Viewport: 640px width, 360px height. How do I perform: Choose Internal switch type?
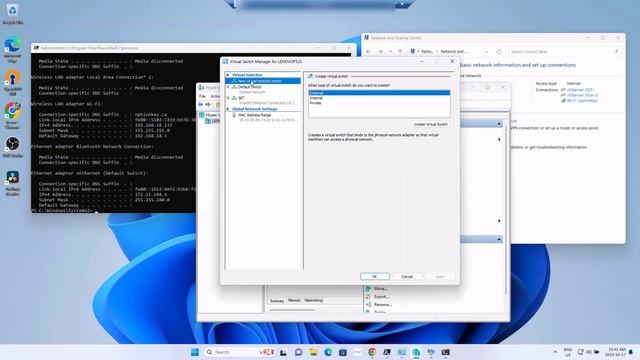(379, 98)
